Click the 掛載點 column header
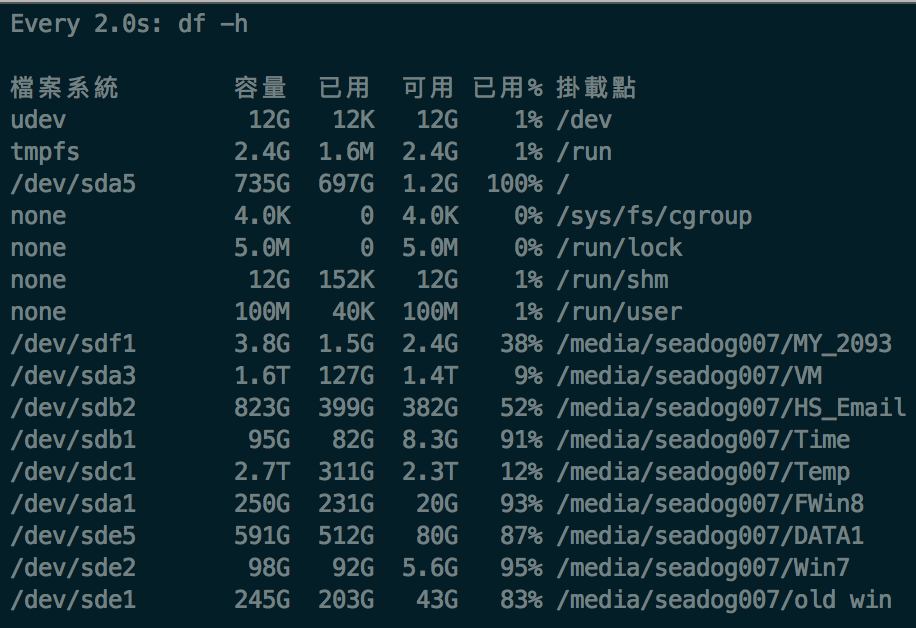Viewport: 916px width, 628px height. pyautogui.click(x=596, y=88)
